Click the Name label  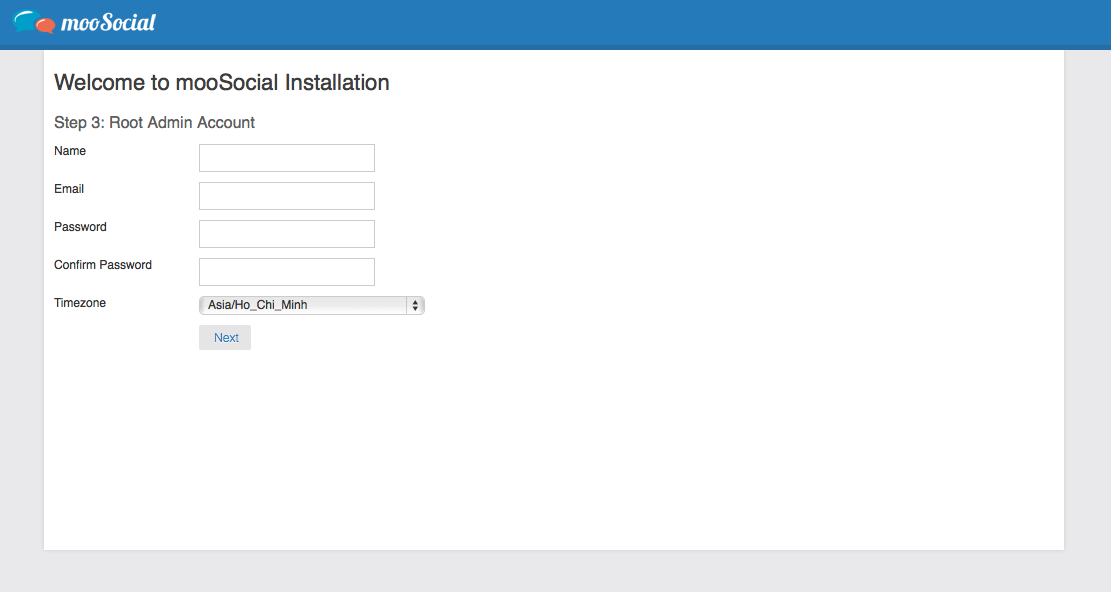coord(70,151)
